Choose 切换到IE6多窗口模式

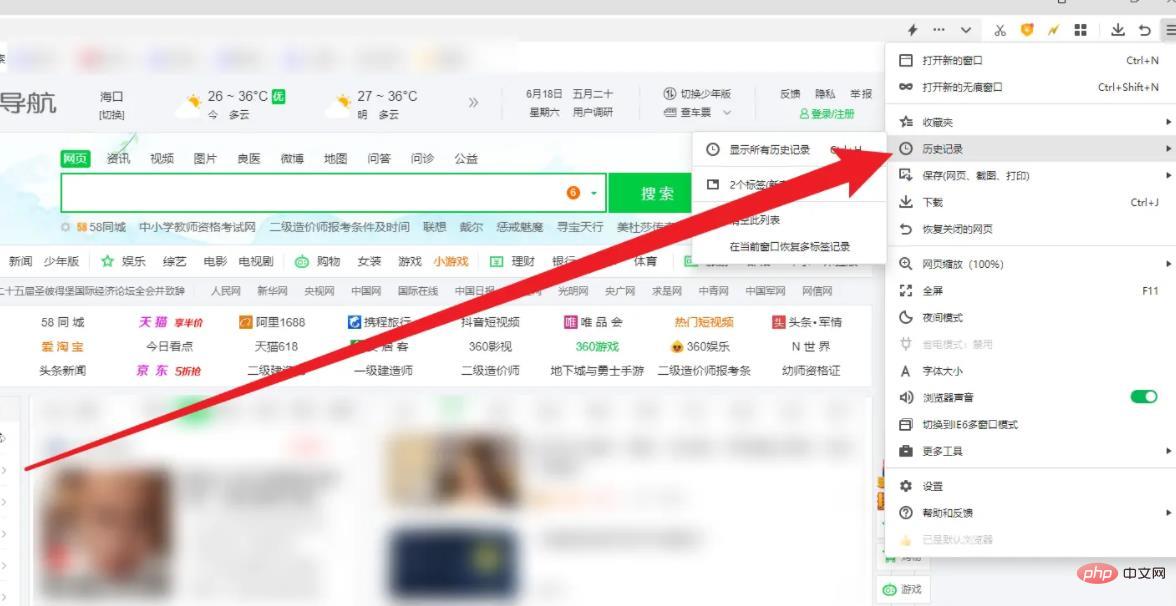pyautogui.click(x=1030, y=424)
